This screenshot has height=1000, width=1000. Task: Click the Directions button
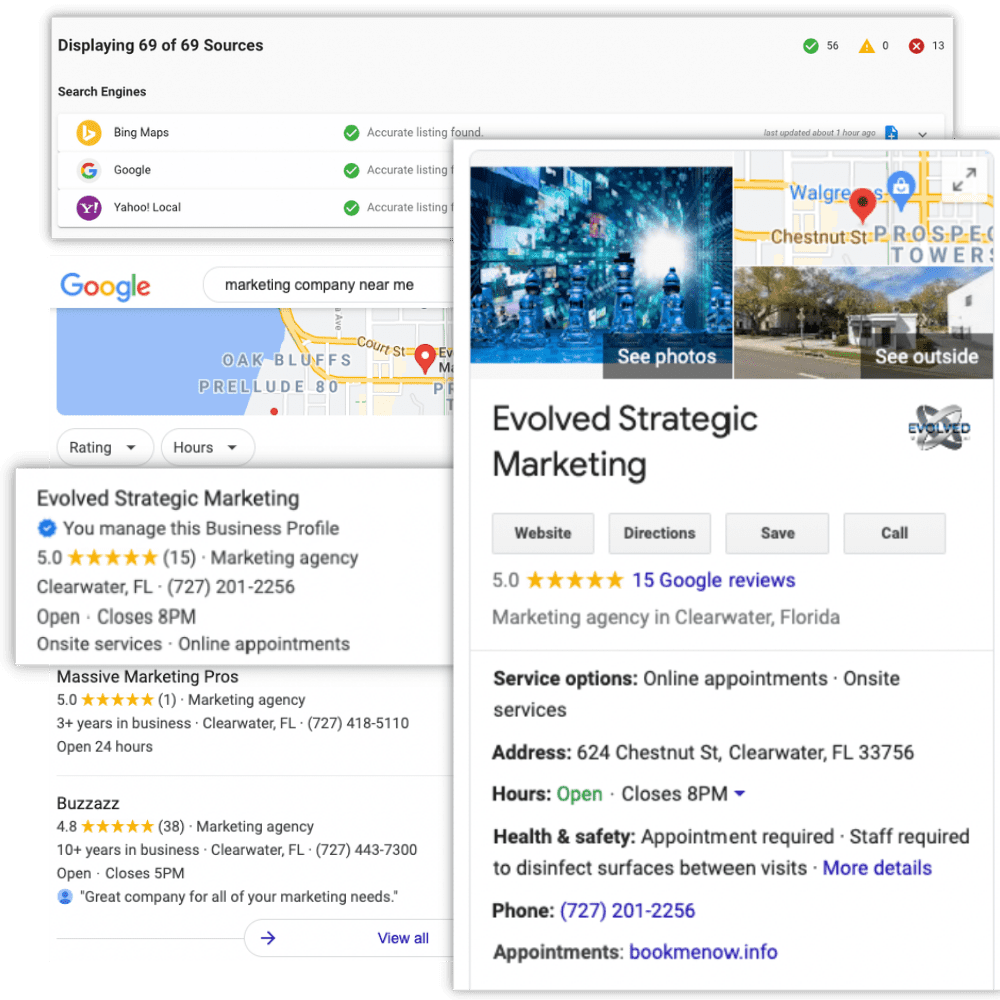coord(659,533)
